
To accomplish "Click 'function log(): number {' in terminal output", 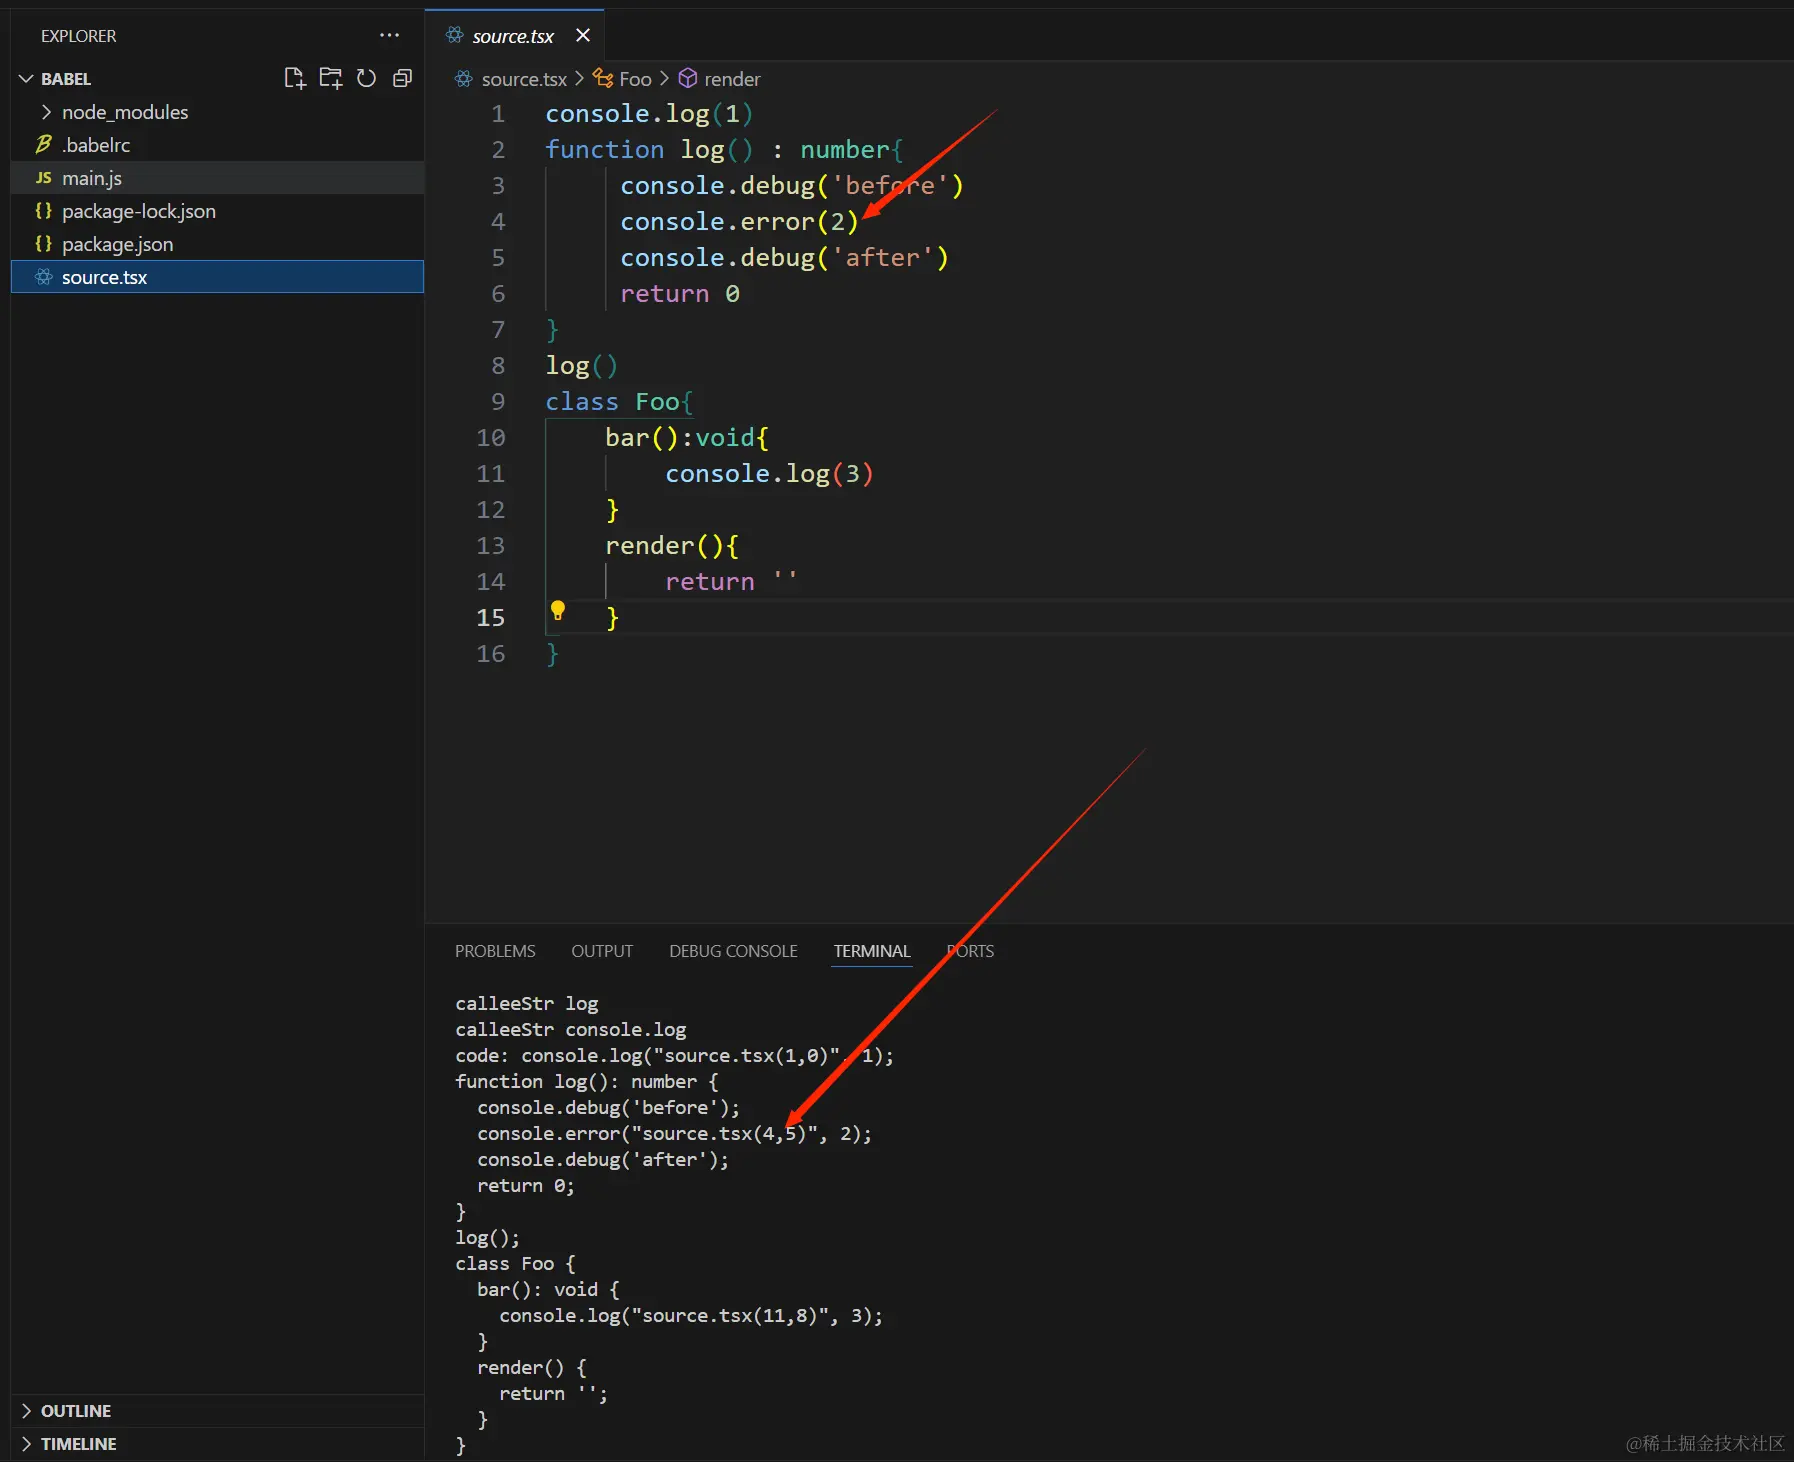I will (x=587, y=1081).
